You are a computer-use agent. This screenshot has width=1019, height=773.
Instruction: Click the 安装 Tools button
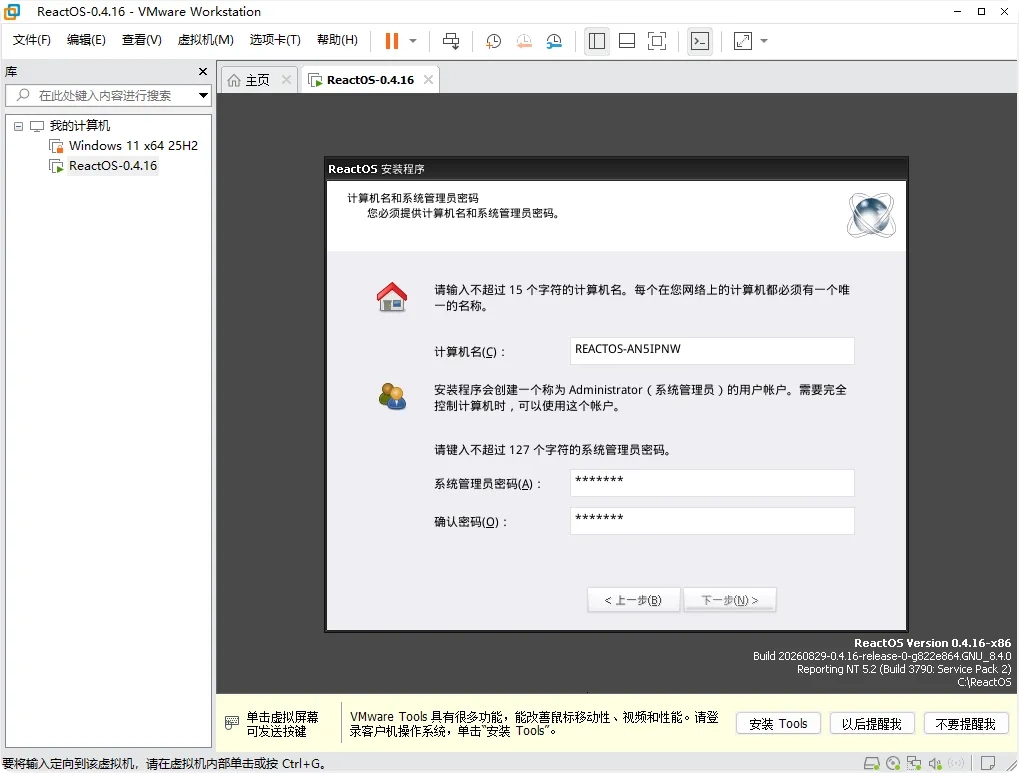(x=778, y=724)
